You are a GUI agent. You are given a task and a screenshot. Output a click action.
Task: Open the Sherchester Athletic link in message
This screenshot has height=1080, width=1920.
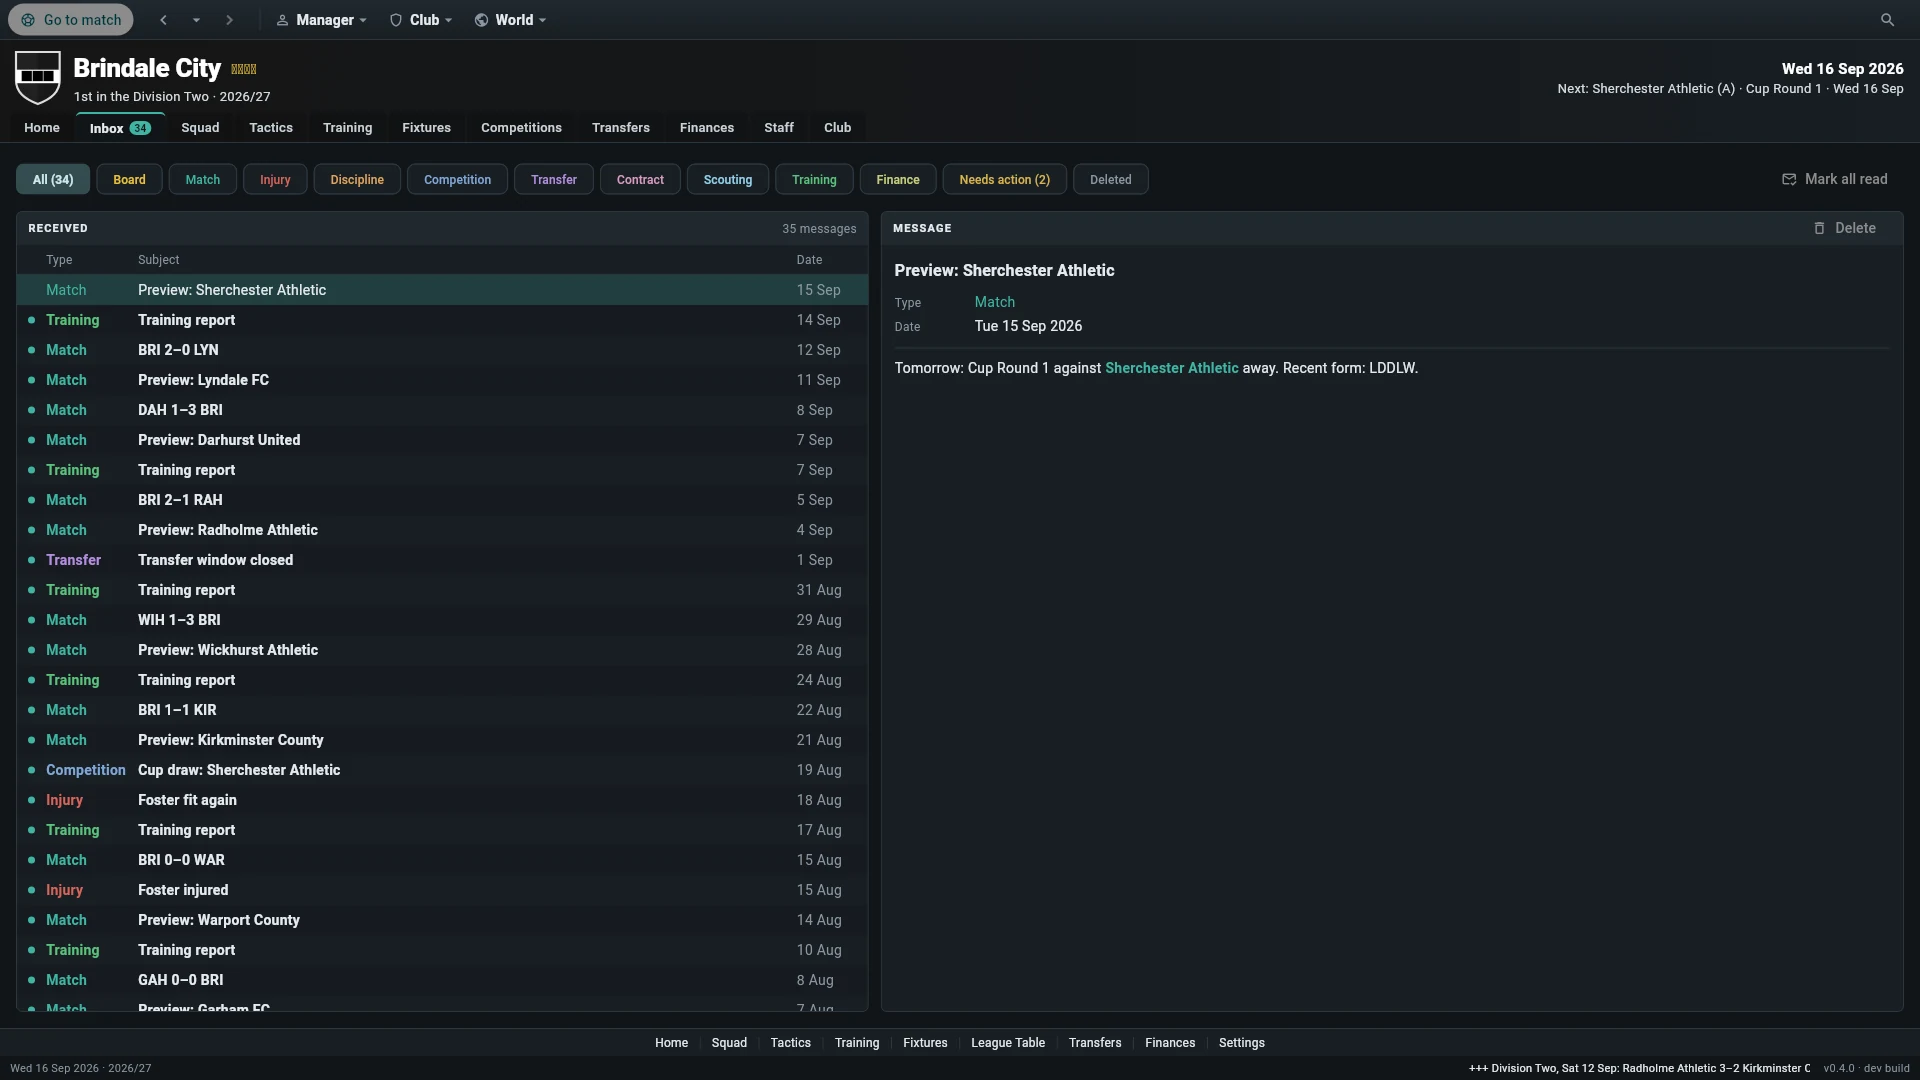pos(1171,368)
